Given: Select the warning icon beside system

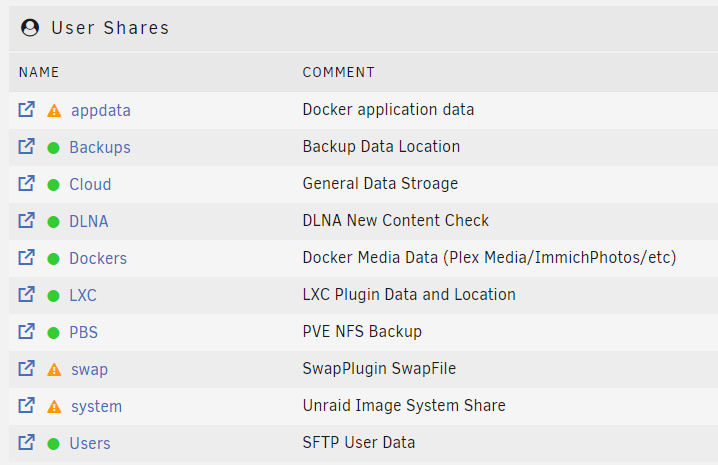Looking at the screenshot, I should (54, 407).
